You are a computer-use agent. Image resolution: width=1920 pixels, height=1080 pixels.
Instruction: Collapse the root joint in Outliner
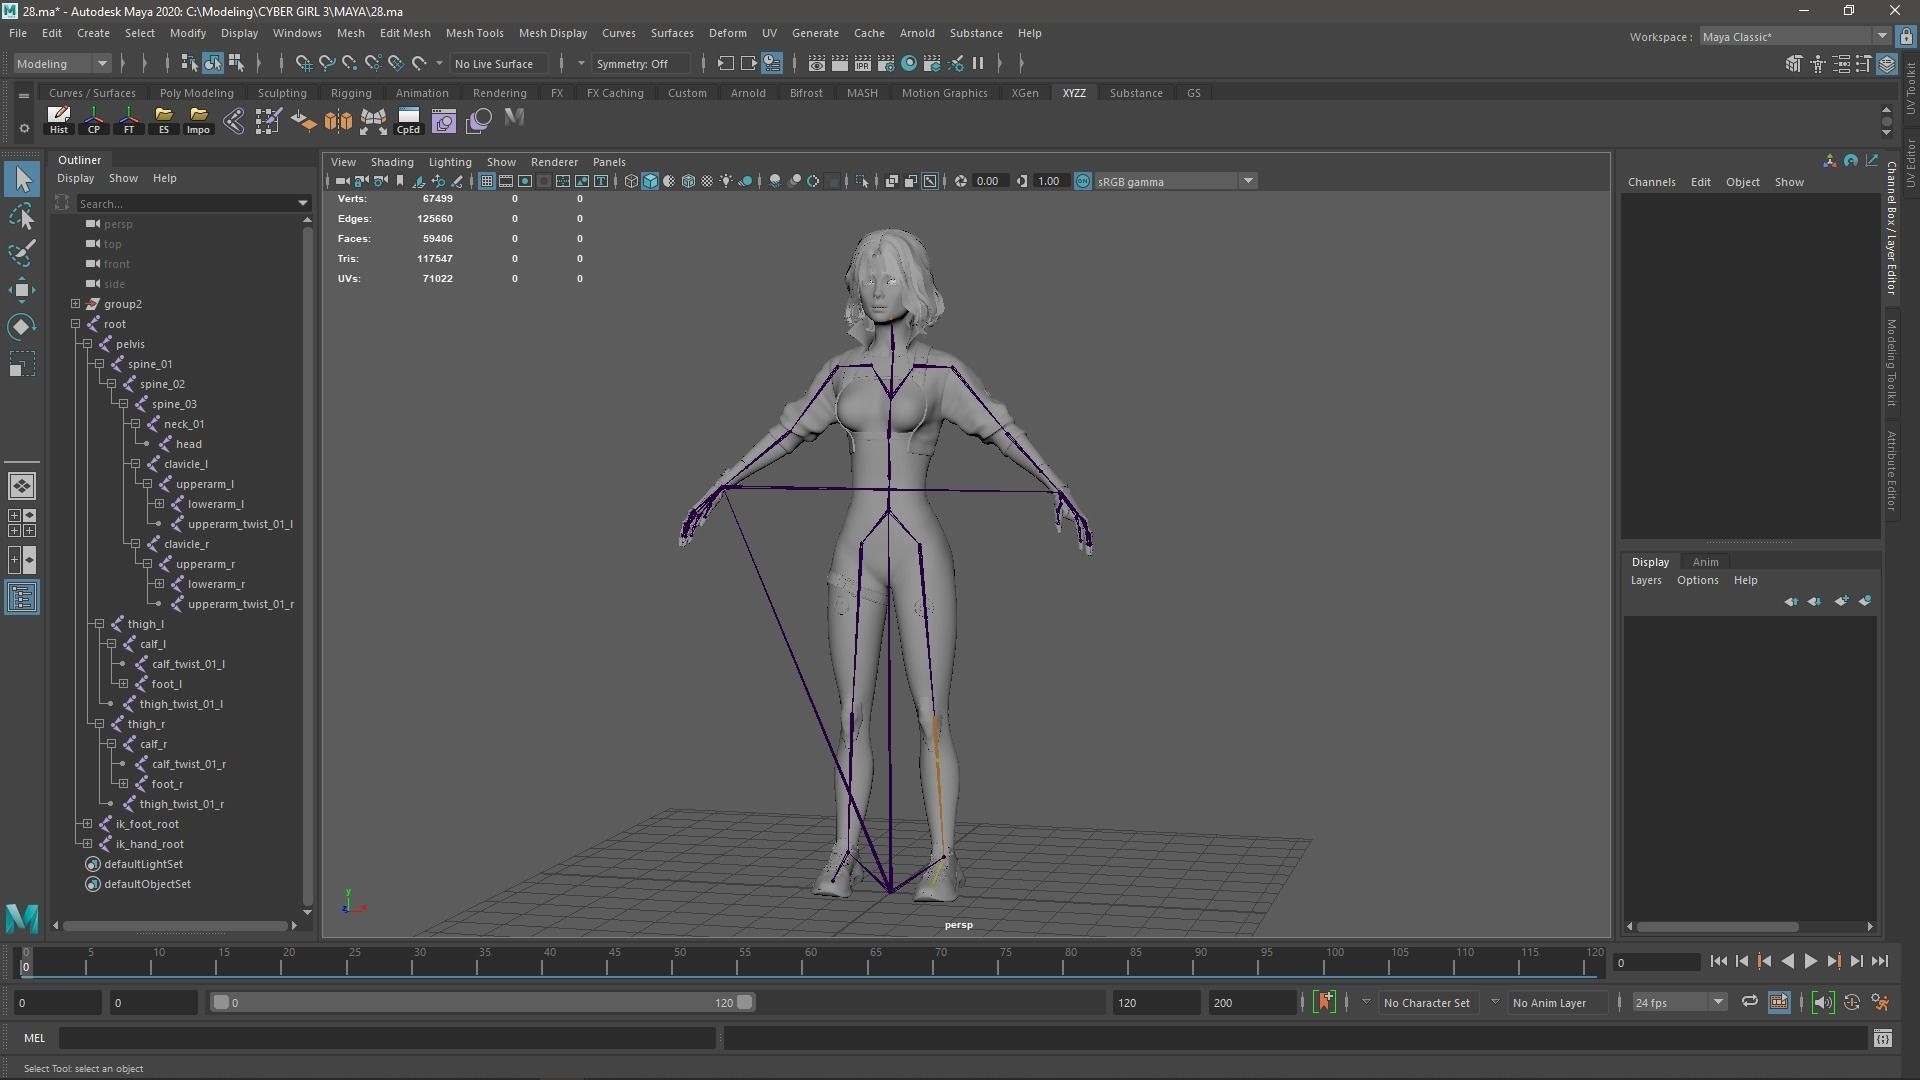pyautogui.click(x=75, y=324)
